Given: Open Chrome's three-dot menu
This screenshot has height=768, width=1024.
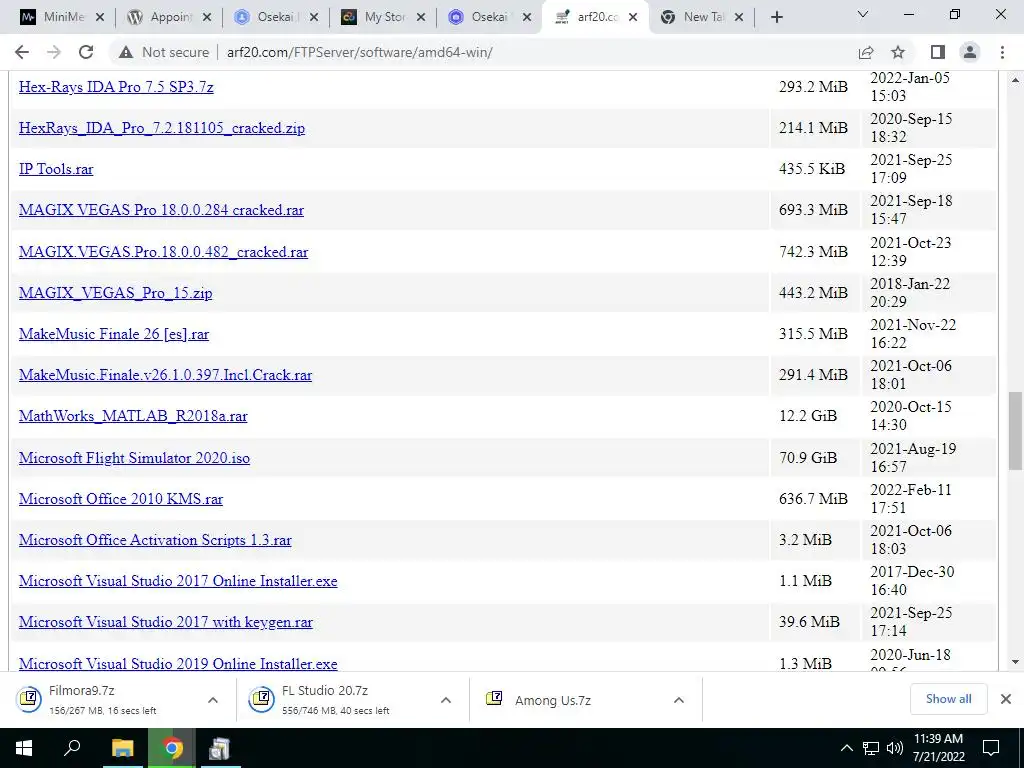Looking at the screenshot, I should point(1002,52).
